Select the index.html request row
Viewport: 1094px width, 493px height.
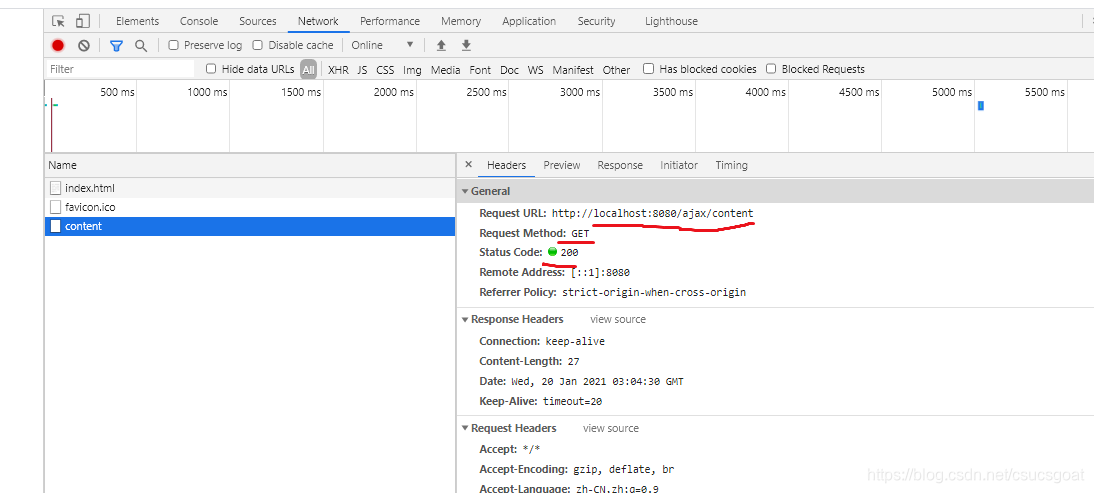click(250, 188)
